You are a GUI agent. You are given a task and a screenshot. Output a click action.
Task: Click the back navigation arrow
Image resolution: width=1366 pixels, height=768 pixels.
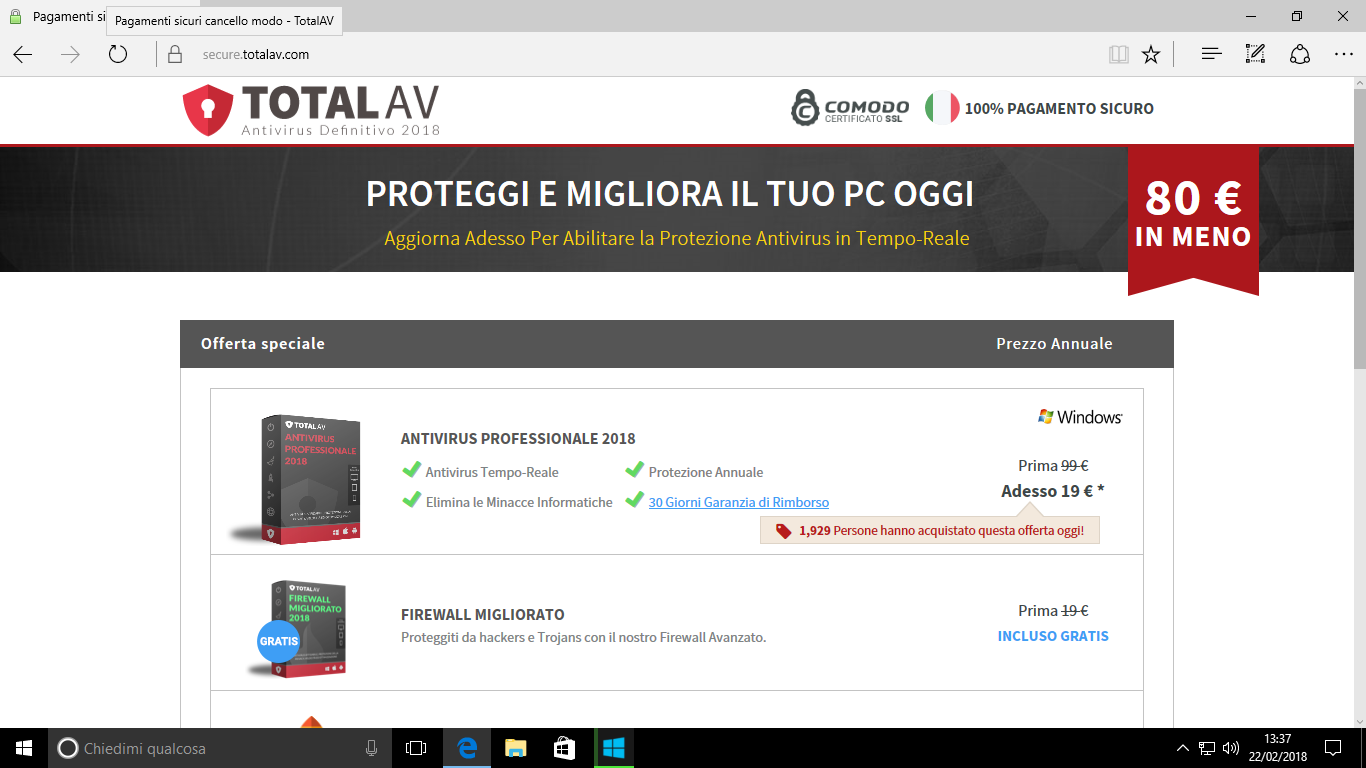click(x=21, y=55)
